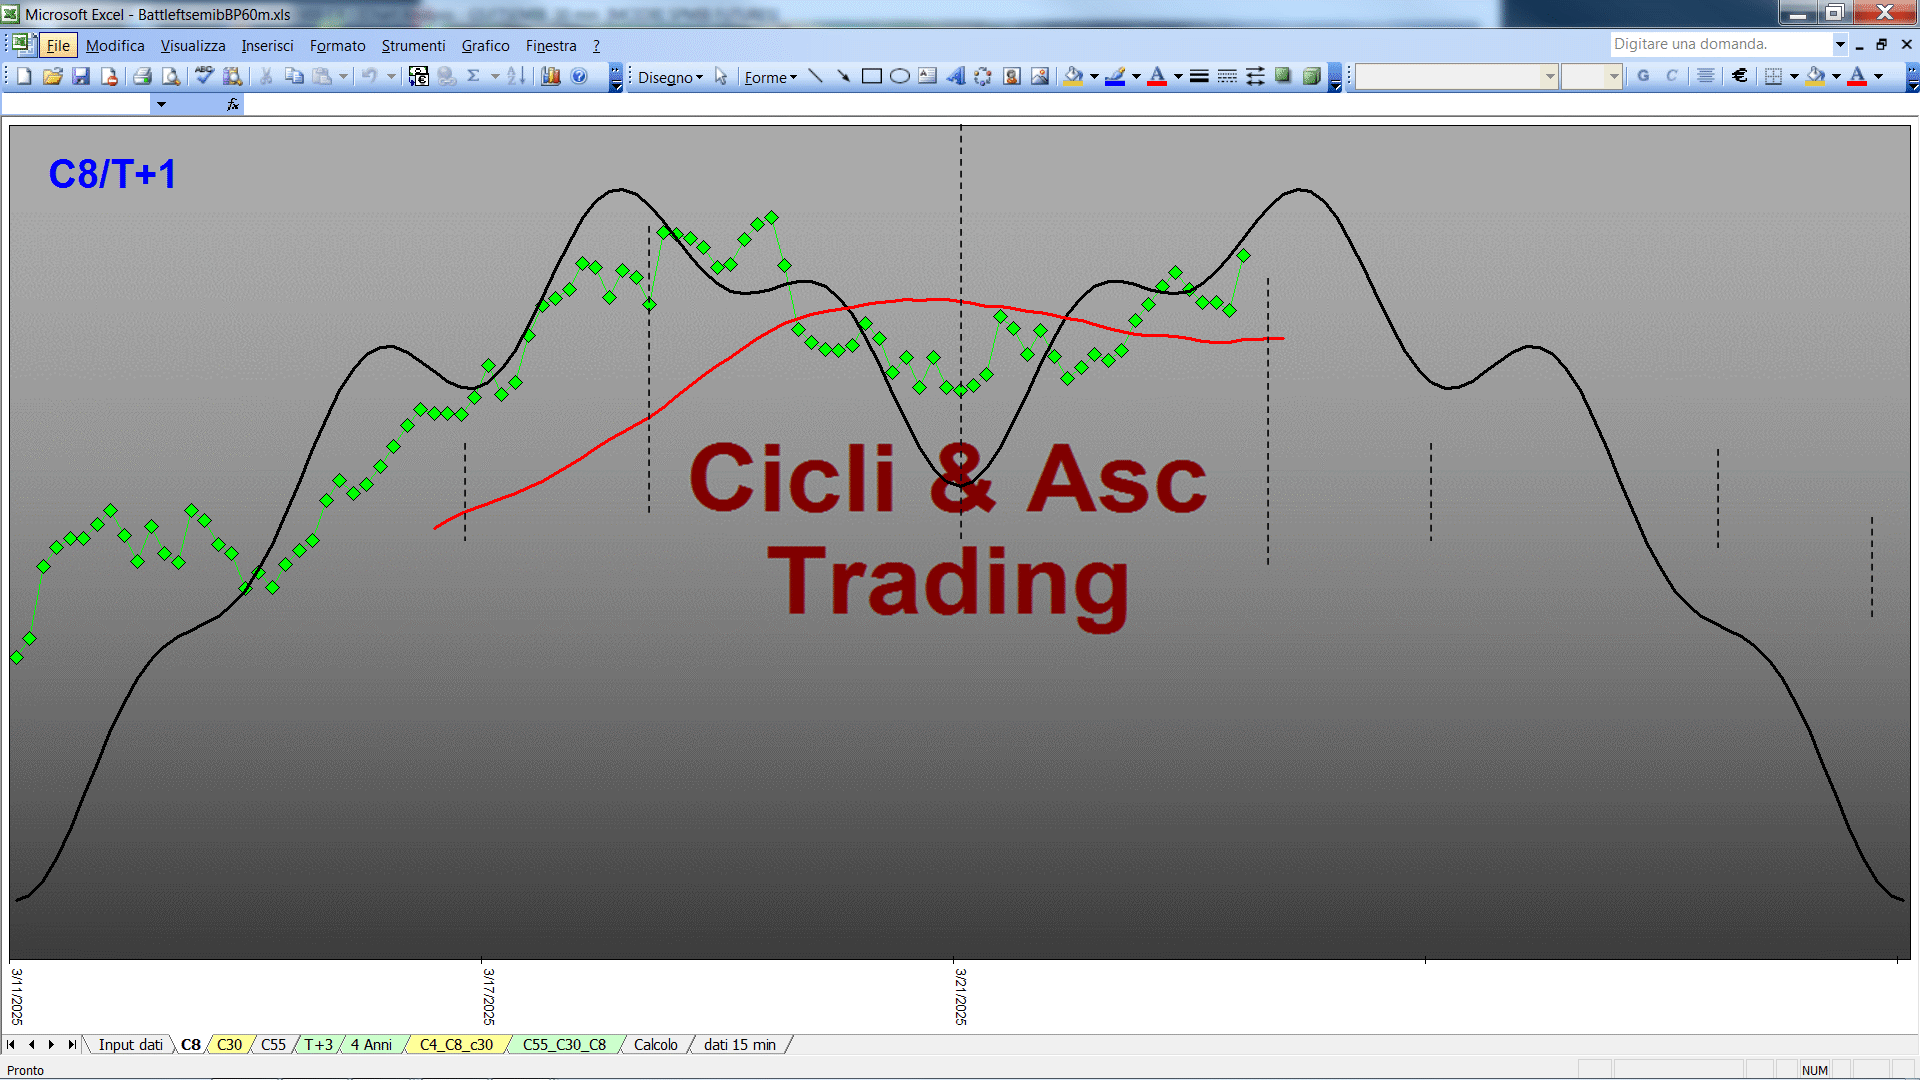The height and width of the screenshot is (1080, 1920).
Task: Click the Undo arrow icon
Action: pos(369,76)
